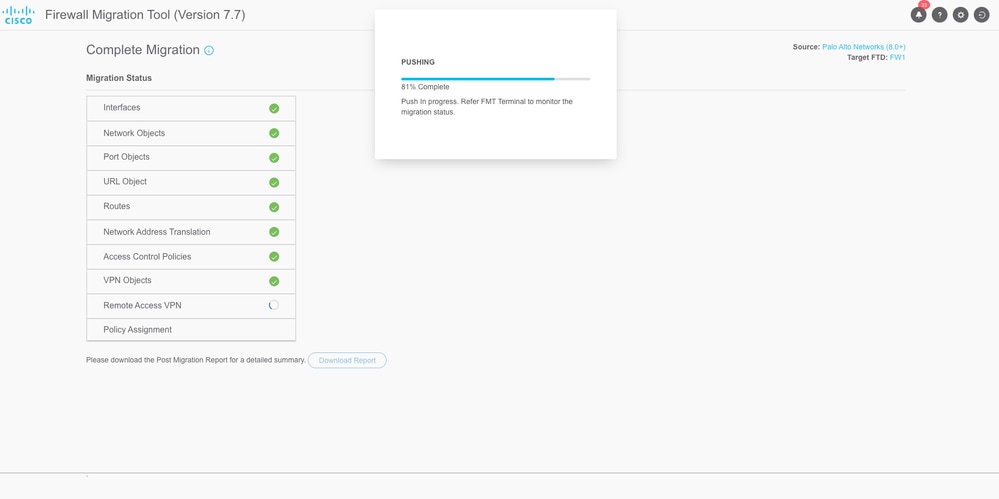This screenshot has height=499, width=999.
Task: Select the Network Objects row
Action: click(x=191, y=133)
